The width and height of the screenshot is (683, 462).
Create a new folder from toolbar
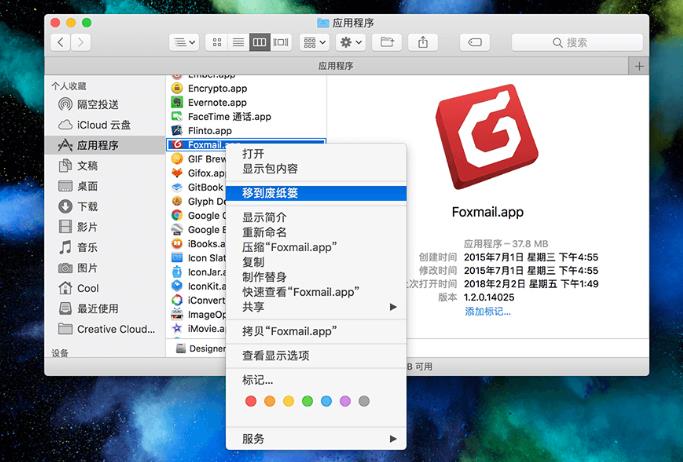[387, 42]
